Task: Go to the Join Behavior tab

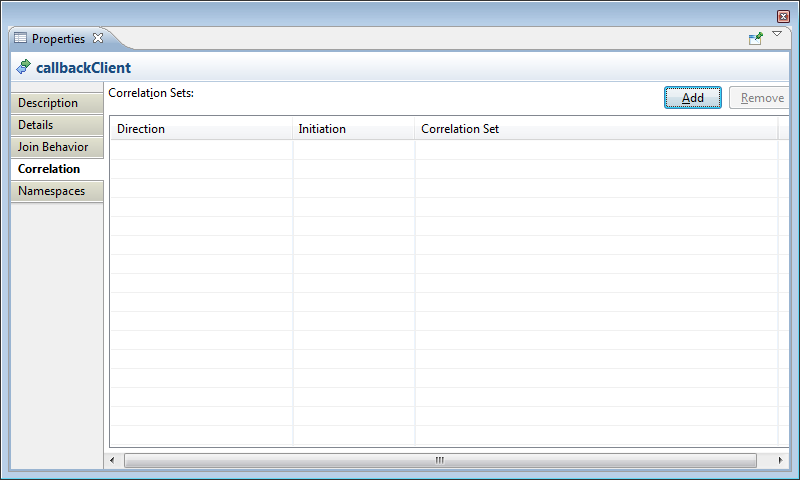Action: coord(53,147)
